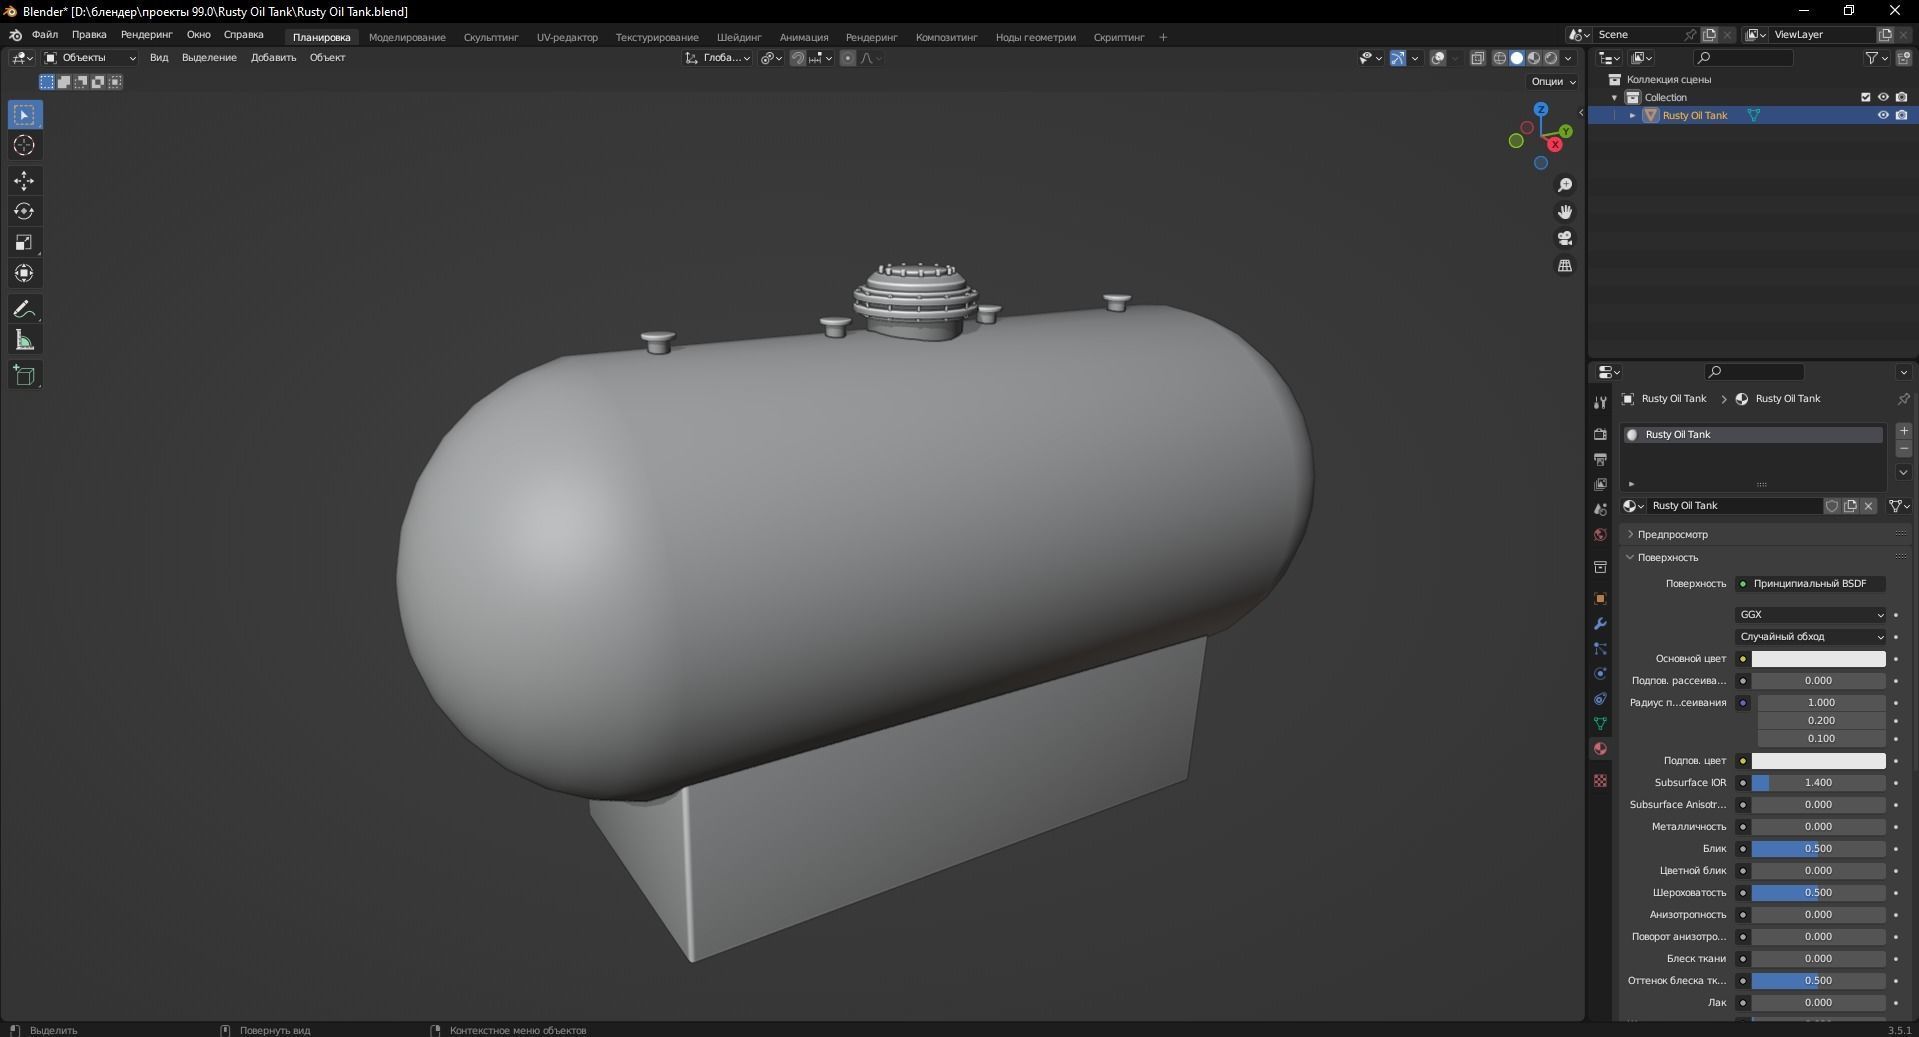
Task: Toggle camera view icon in viewport
Action: (1565, 238)
